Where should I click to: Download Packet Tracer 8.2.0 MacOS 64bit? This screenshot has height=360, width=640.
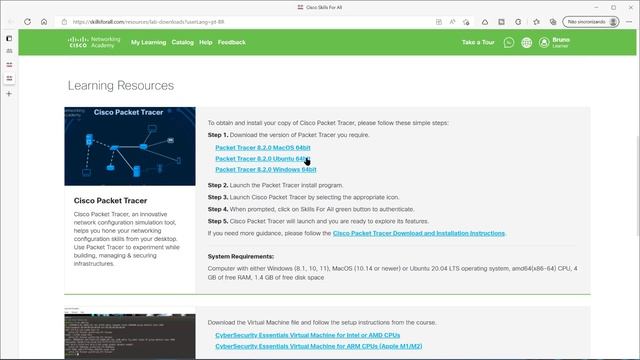point(263,147)
